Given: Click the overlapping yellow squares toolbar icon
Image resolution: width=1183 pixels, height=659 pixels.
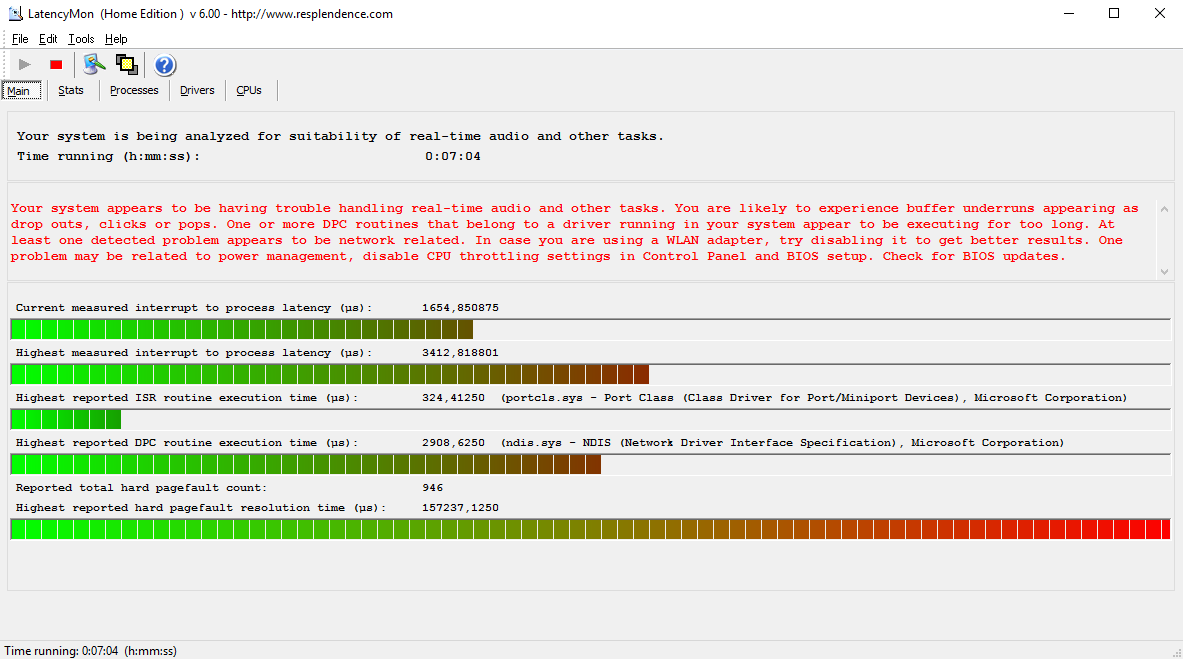Looking at the screenshot, I should [126, 65].
